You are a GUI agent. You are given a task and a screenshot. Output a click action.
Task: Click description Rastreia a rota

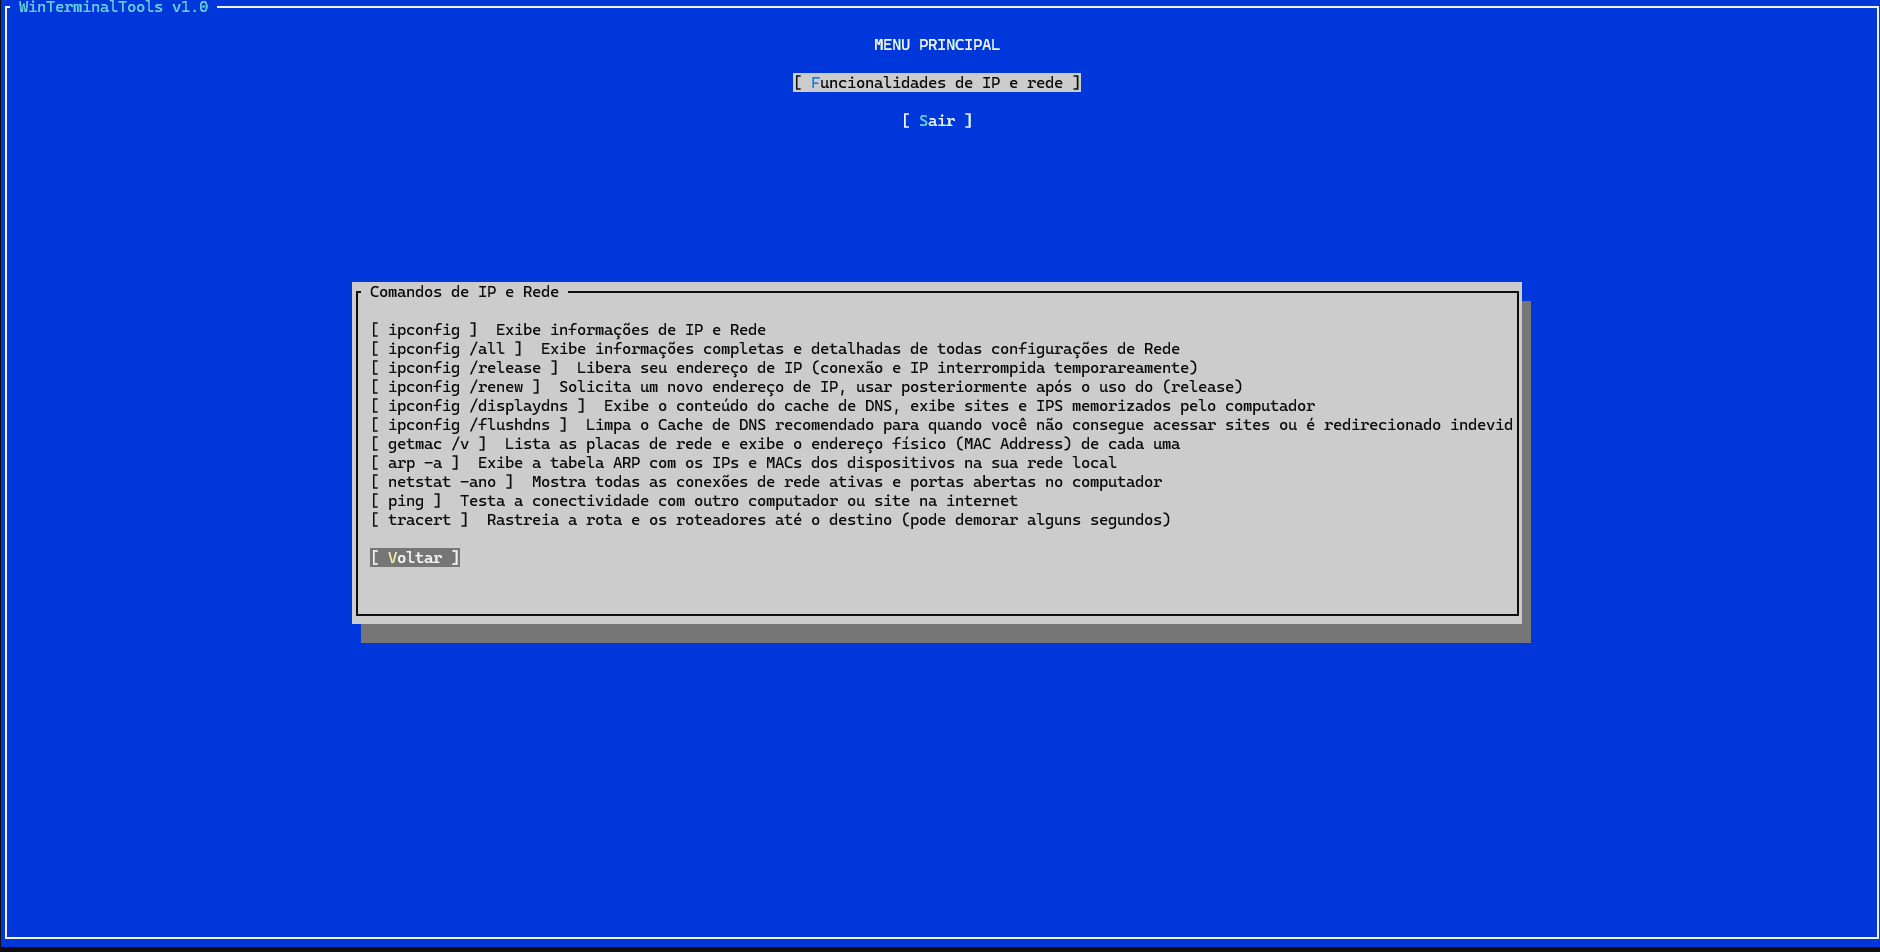pos(829,520)
